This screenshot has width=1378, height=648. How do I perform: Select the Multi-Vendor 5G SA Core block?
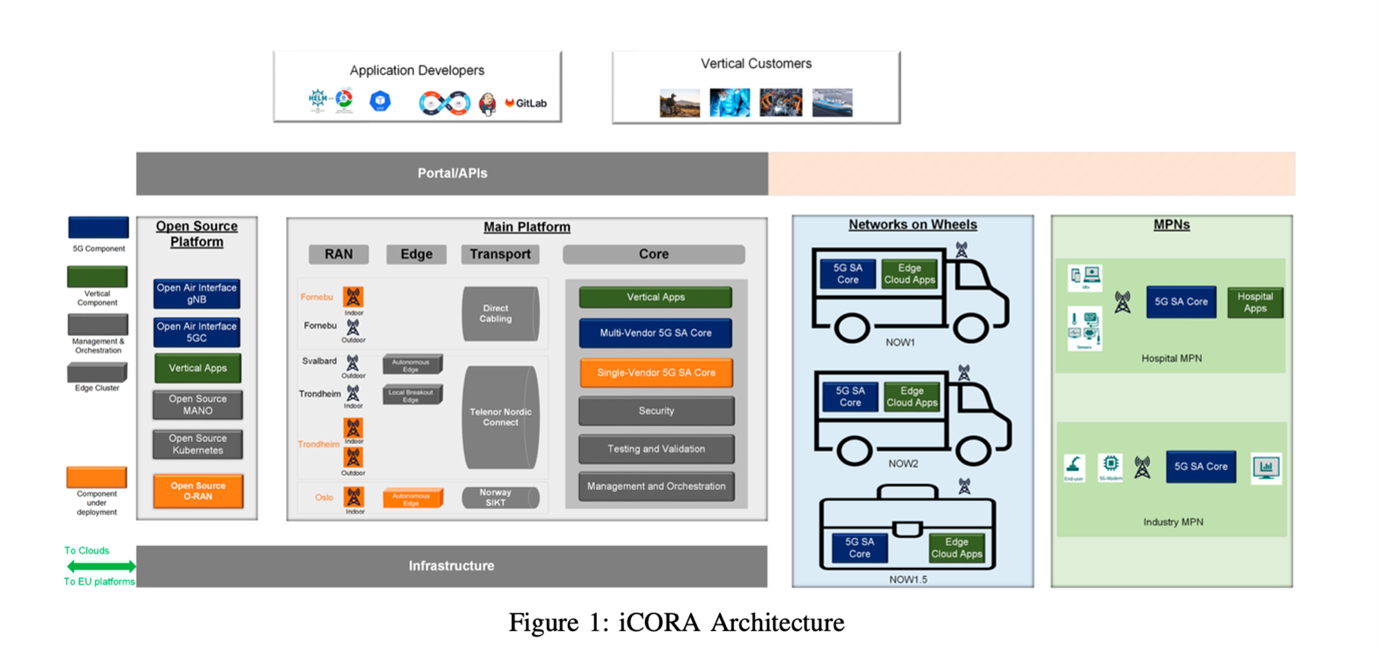click(x=655, y=334)
